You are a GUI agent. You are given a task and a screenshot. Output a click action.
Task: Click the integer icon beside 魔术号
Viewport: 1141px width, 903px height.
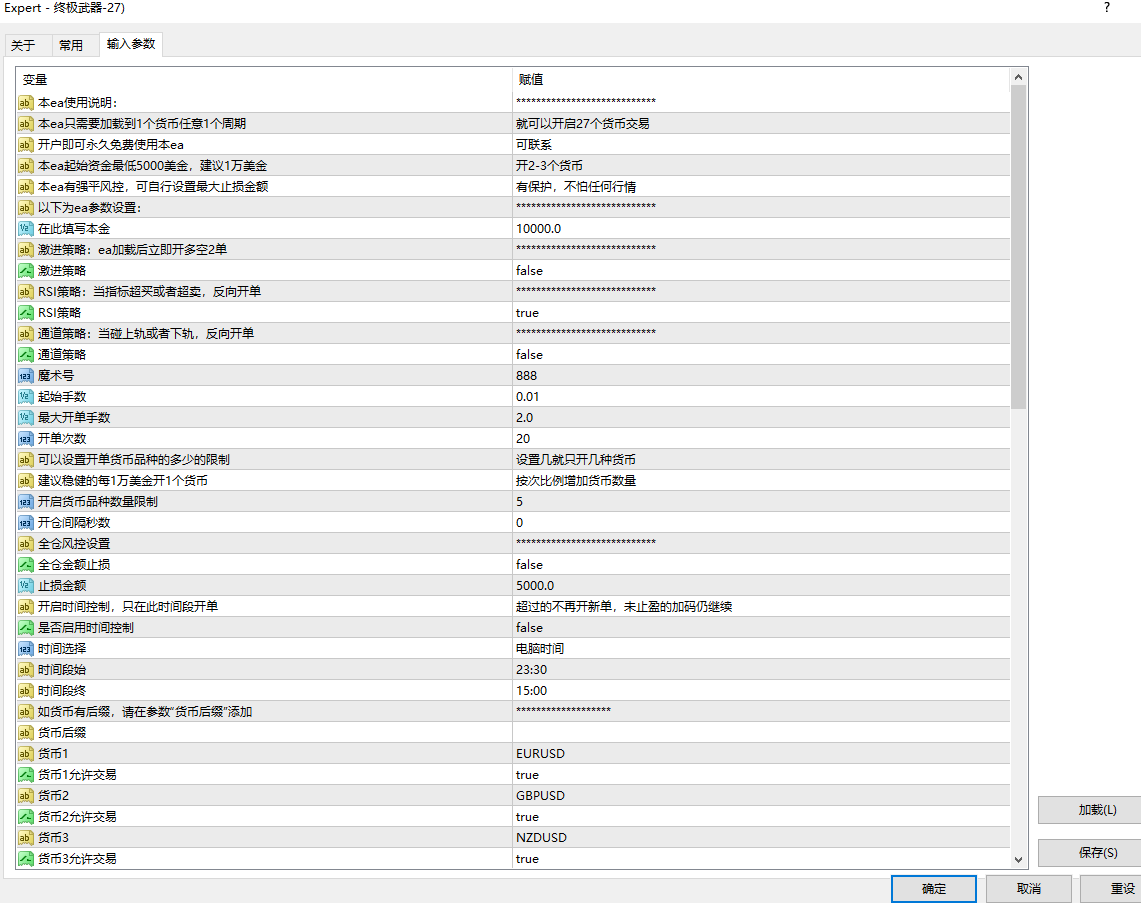25,375
